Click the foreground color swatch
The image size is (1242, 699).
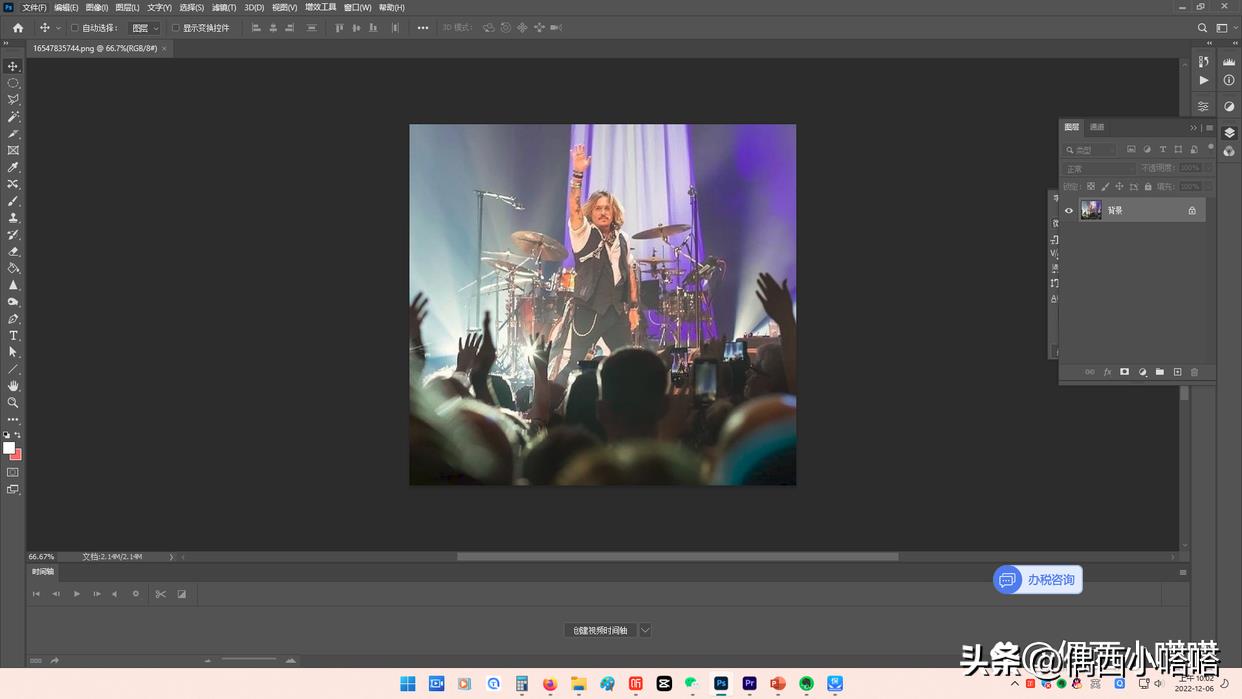tap(9, 448)
